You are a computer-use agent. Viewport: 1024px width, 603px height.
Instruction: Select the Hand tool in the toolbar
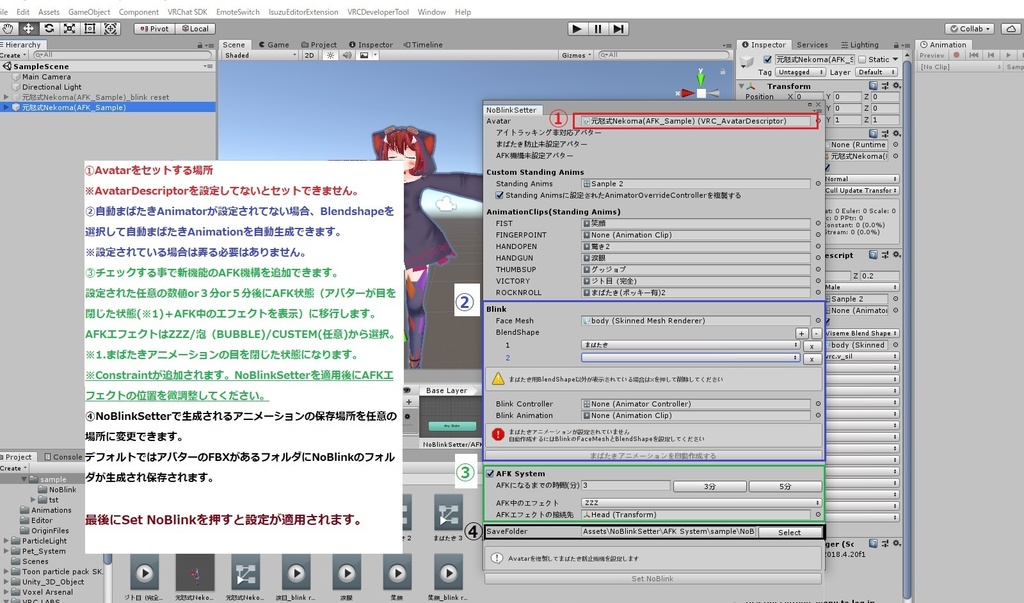click(x=8, y=29)
